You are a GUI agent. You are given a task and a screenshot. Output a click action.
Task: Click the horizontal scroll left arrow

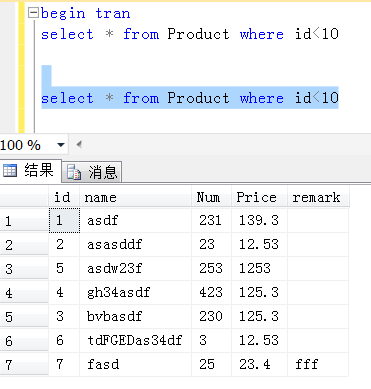[79, 144]
